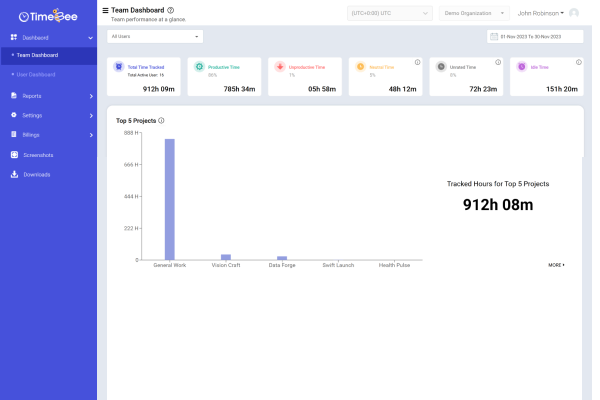Click the Productive Time label
This screenshot has height=400, width=600.
[x=224, y=67]
